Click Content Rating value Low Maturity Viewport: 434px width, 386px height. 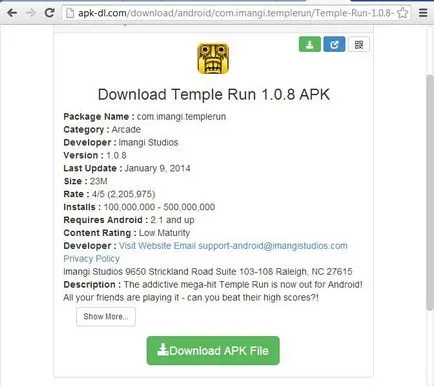click(x=164, y=233)
